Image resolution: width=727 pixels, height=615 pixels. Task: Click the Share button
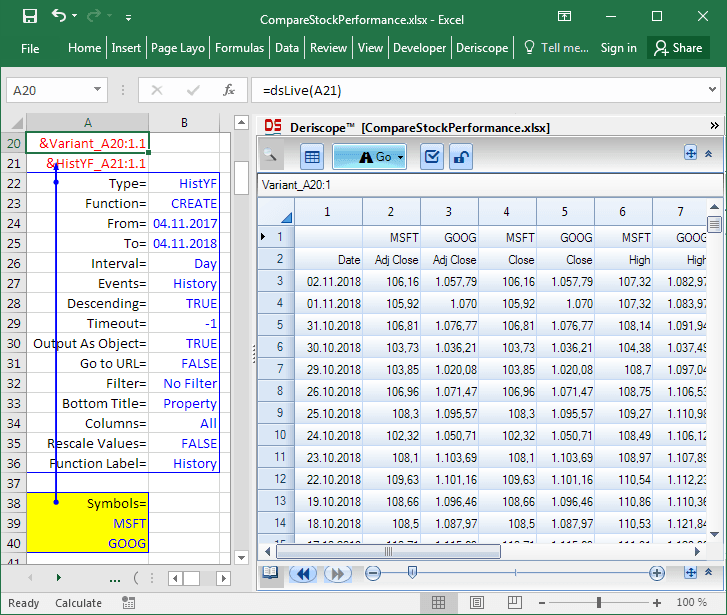pyautogui.click(x=677, y=47)
